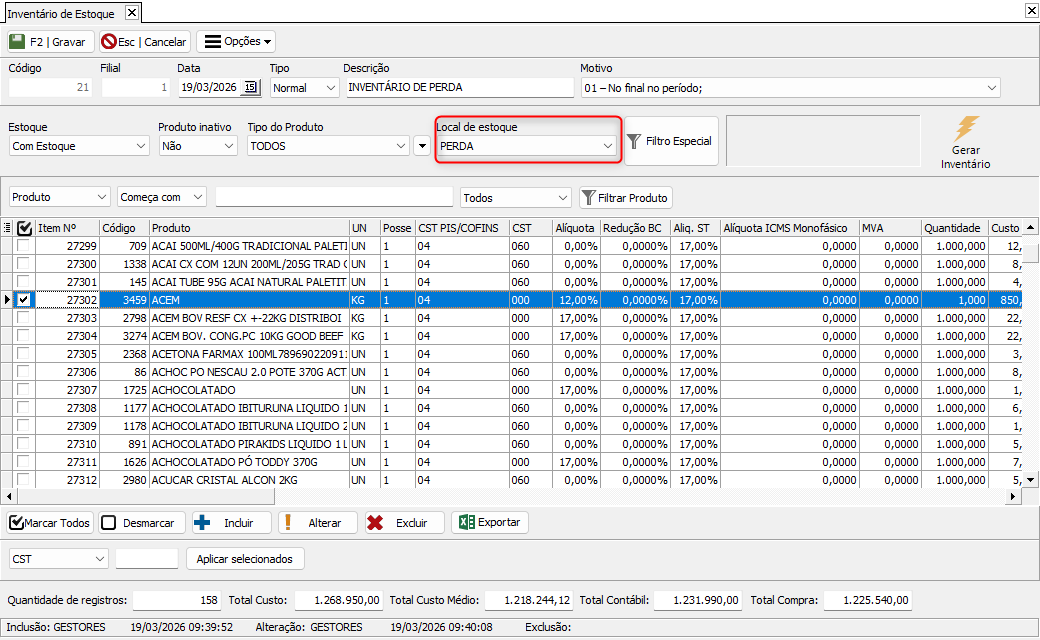This screenshot has width=1040, height=640.
Task: Open the Motivo dropdown list
Action: (991, 88)
